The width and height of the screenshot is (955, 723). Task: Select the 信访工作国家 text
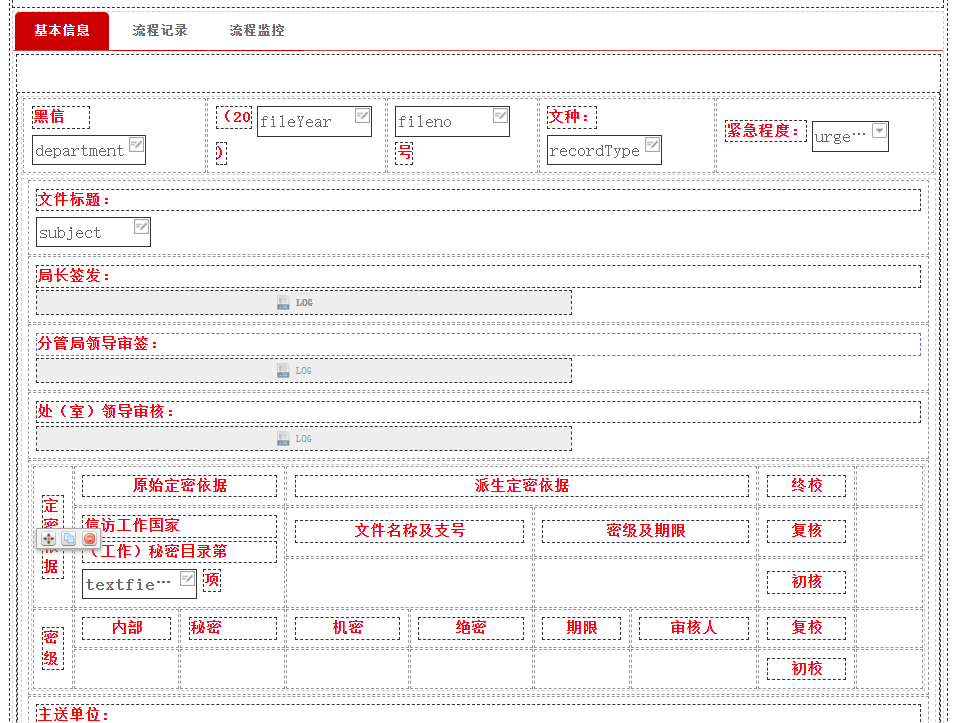(179, 526)
